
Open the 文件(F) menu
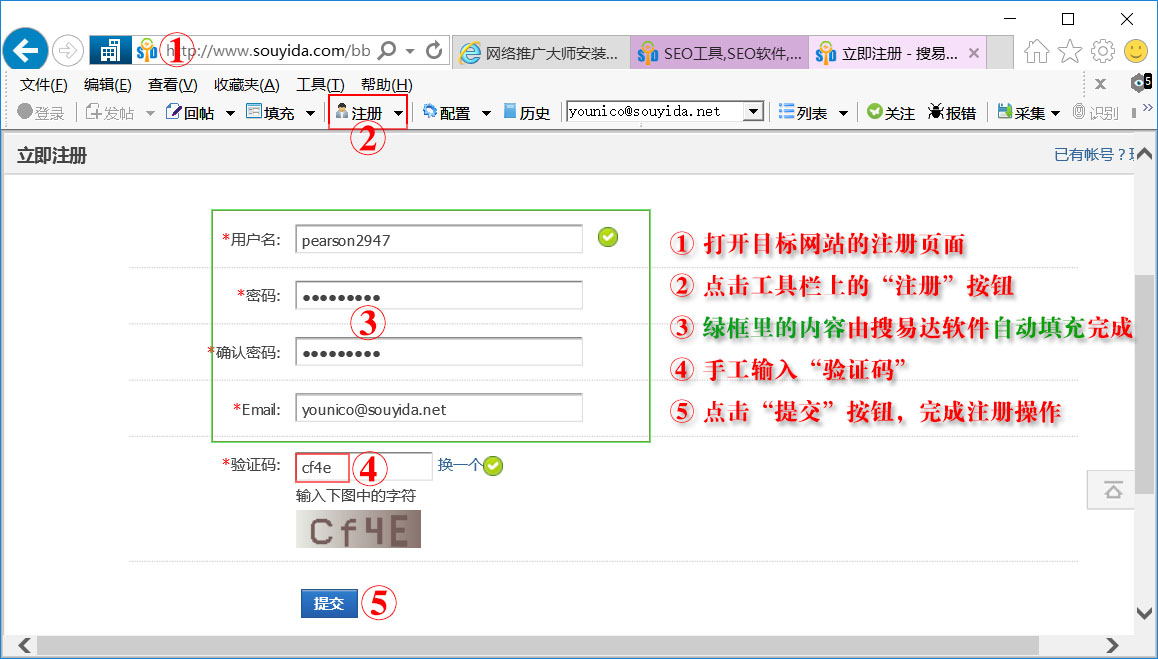click(44, 85)
